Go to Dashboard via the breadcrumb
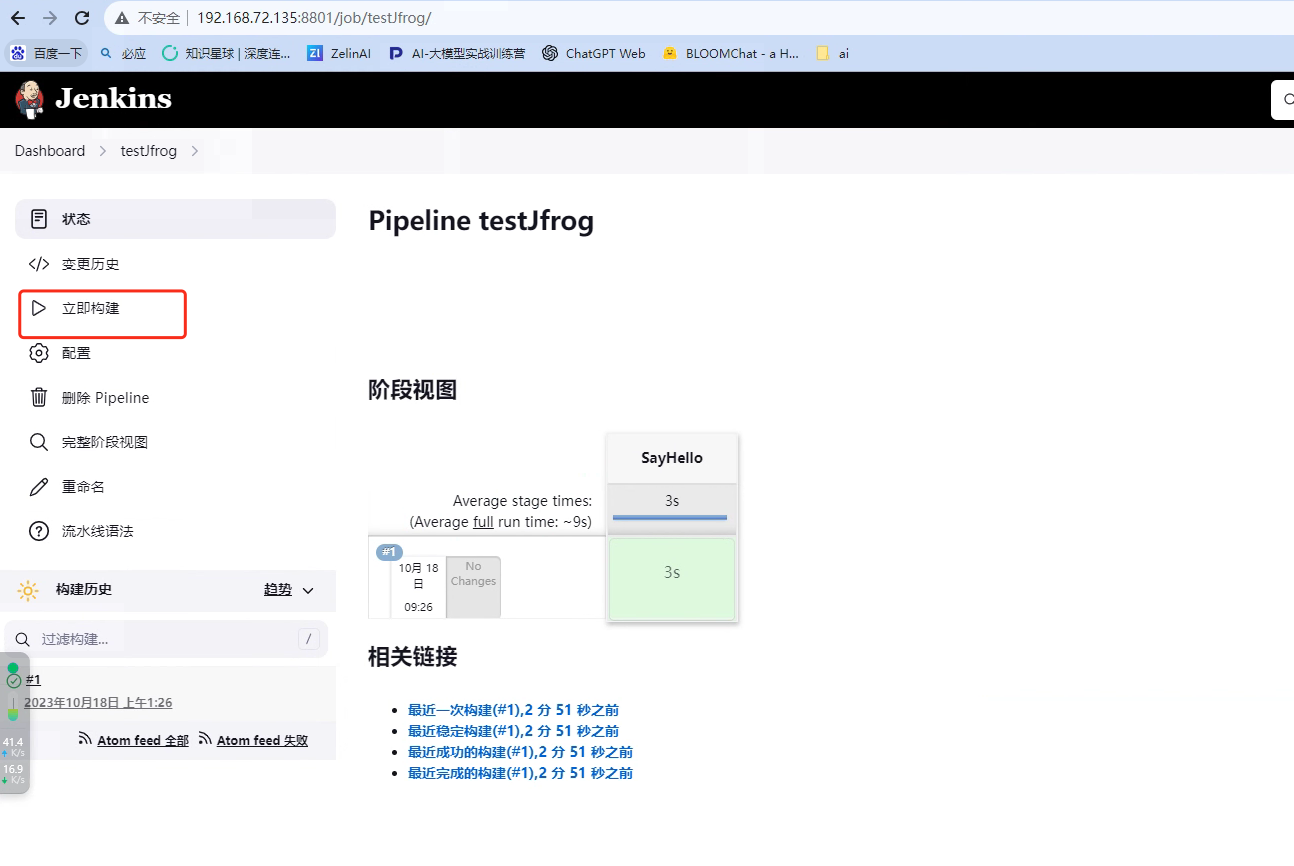Viewport: 1294px width, 866px height. point(50,150)
